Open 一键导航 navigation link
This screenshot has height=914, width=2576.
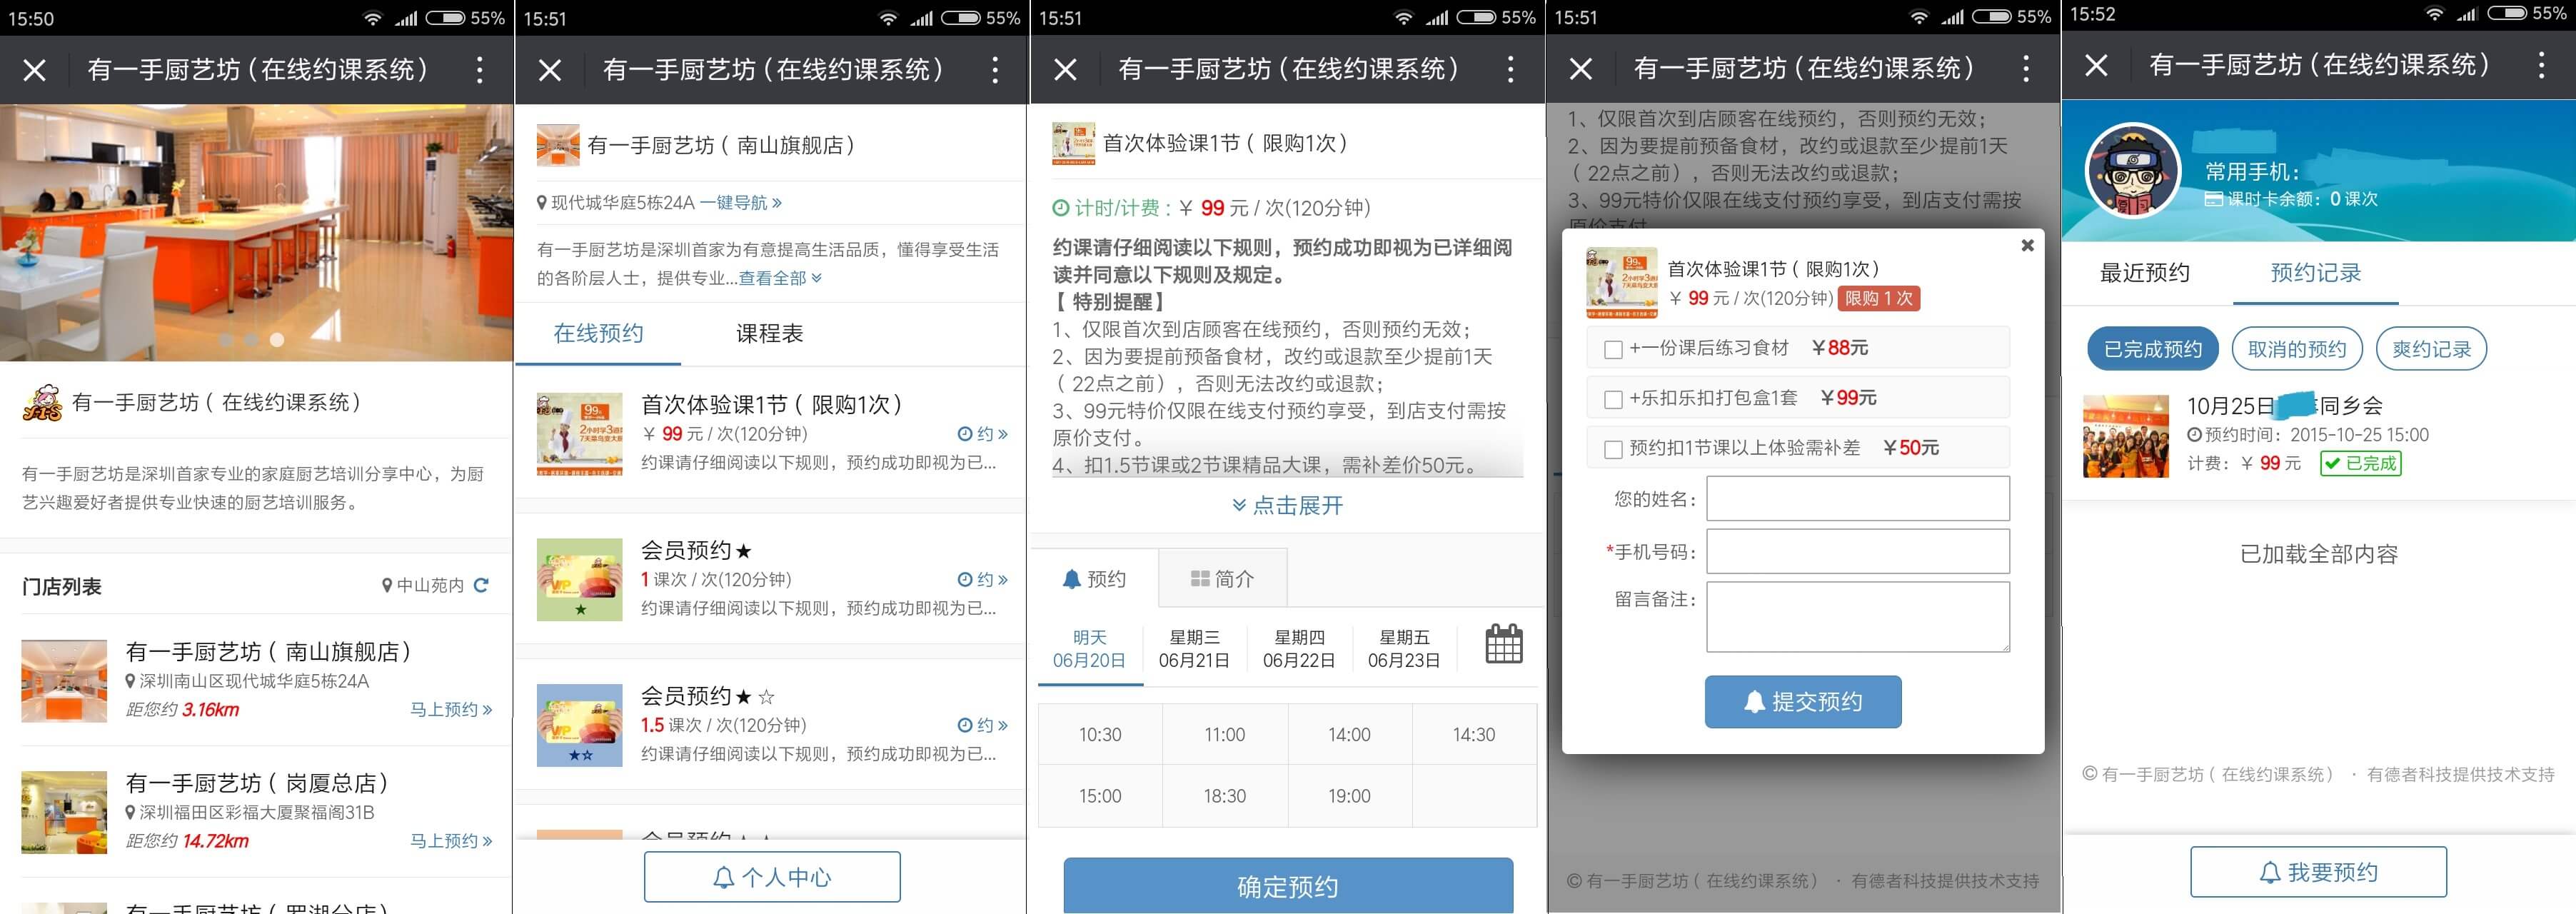tap(741, 203)
